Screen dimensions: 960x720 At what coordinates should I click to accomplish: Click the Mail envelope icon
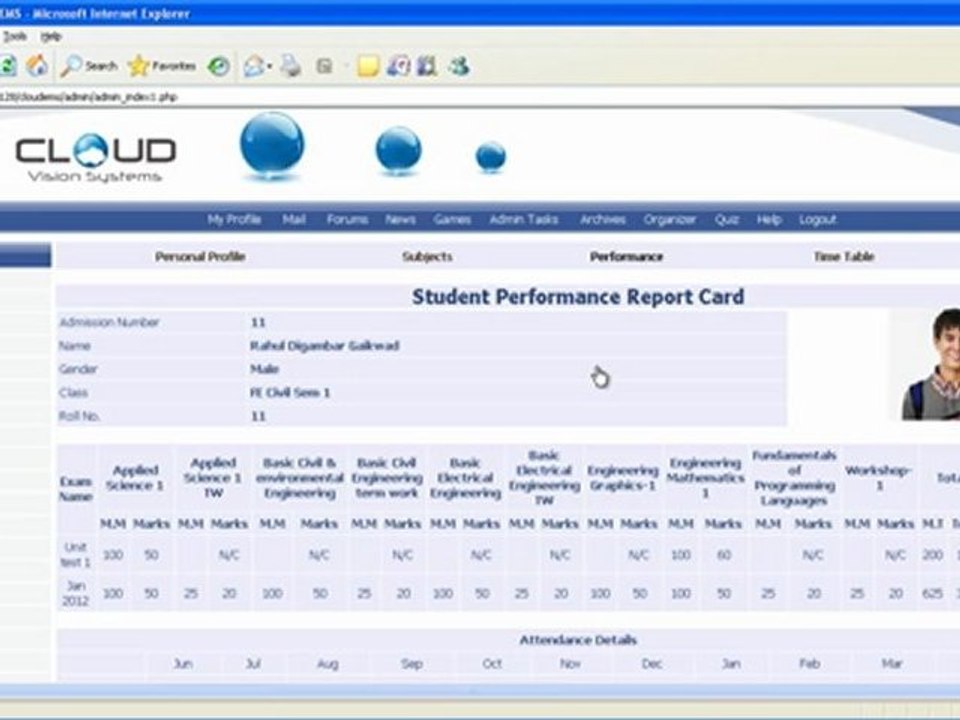[x=254, y=66]
